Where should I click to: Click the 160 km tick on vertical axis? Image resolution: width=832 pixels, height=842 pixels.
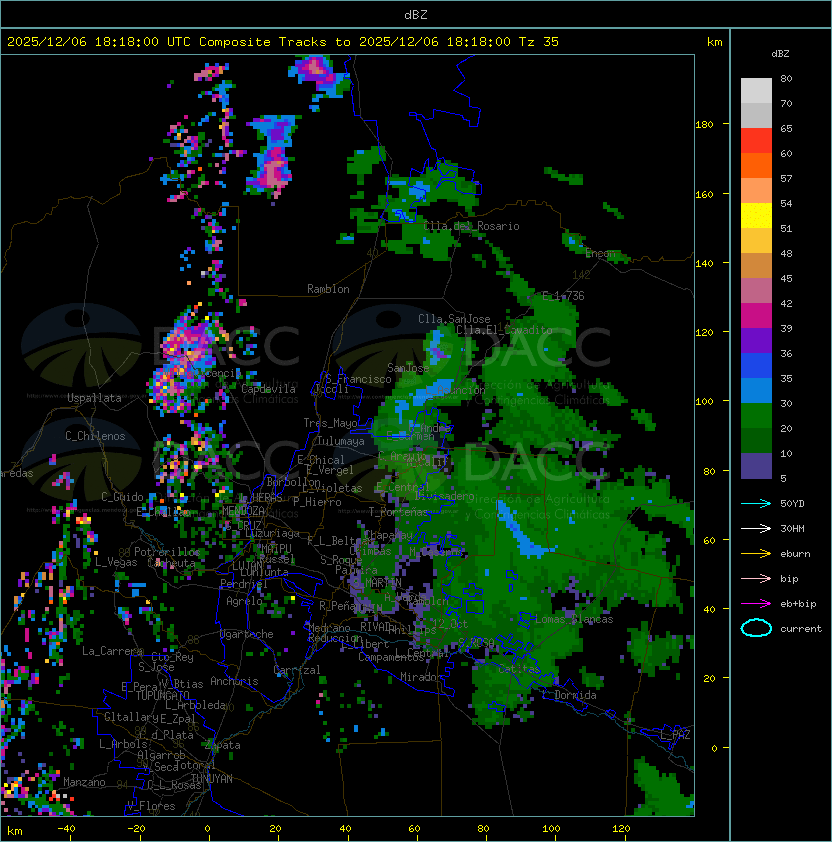pos(704,194)
